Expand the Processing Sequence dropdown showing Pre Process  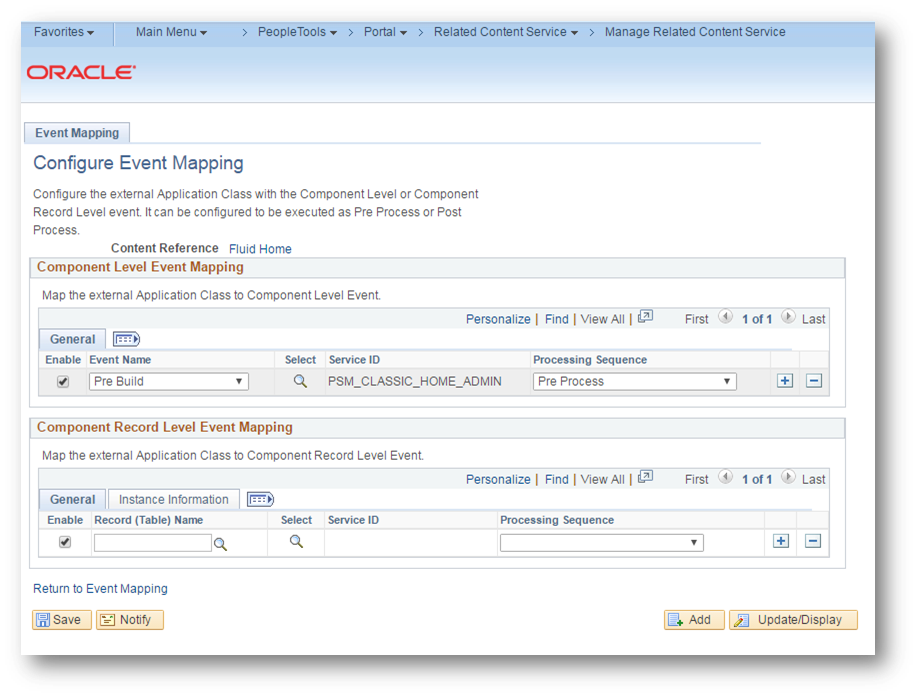(x=634, y=381)
